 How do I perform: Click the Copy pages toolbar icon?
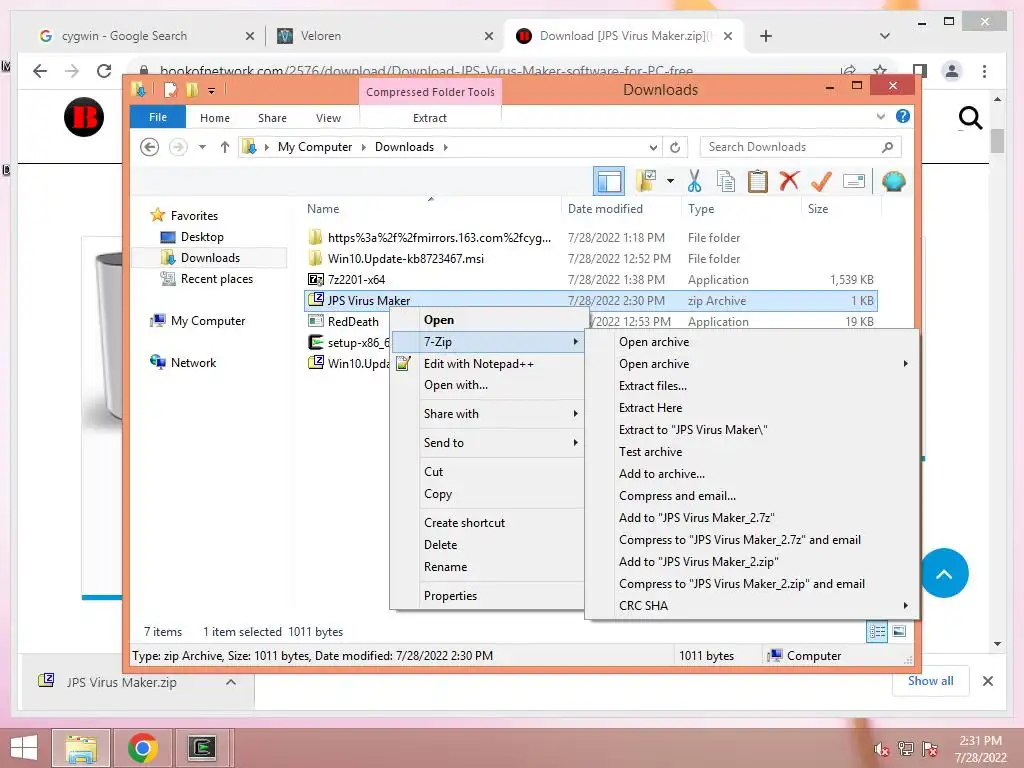click(726, 181)
